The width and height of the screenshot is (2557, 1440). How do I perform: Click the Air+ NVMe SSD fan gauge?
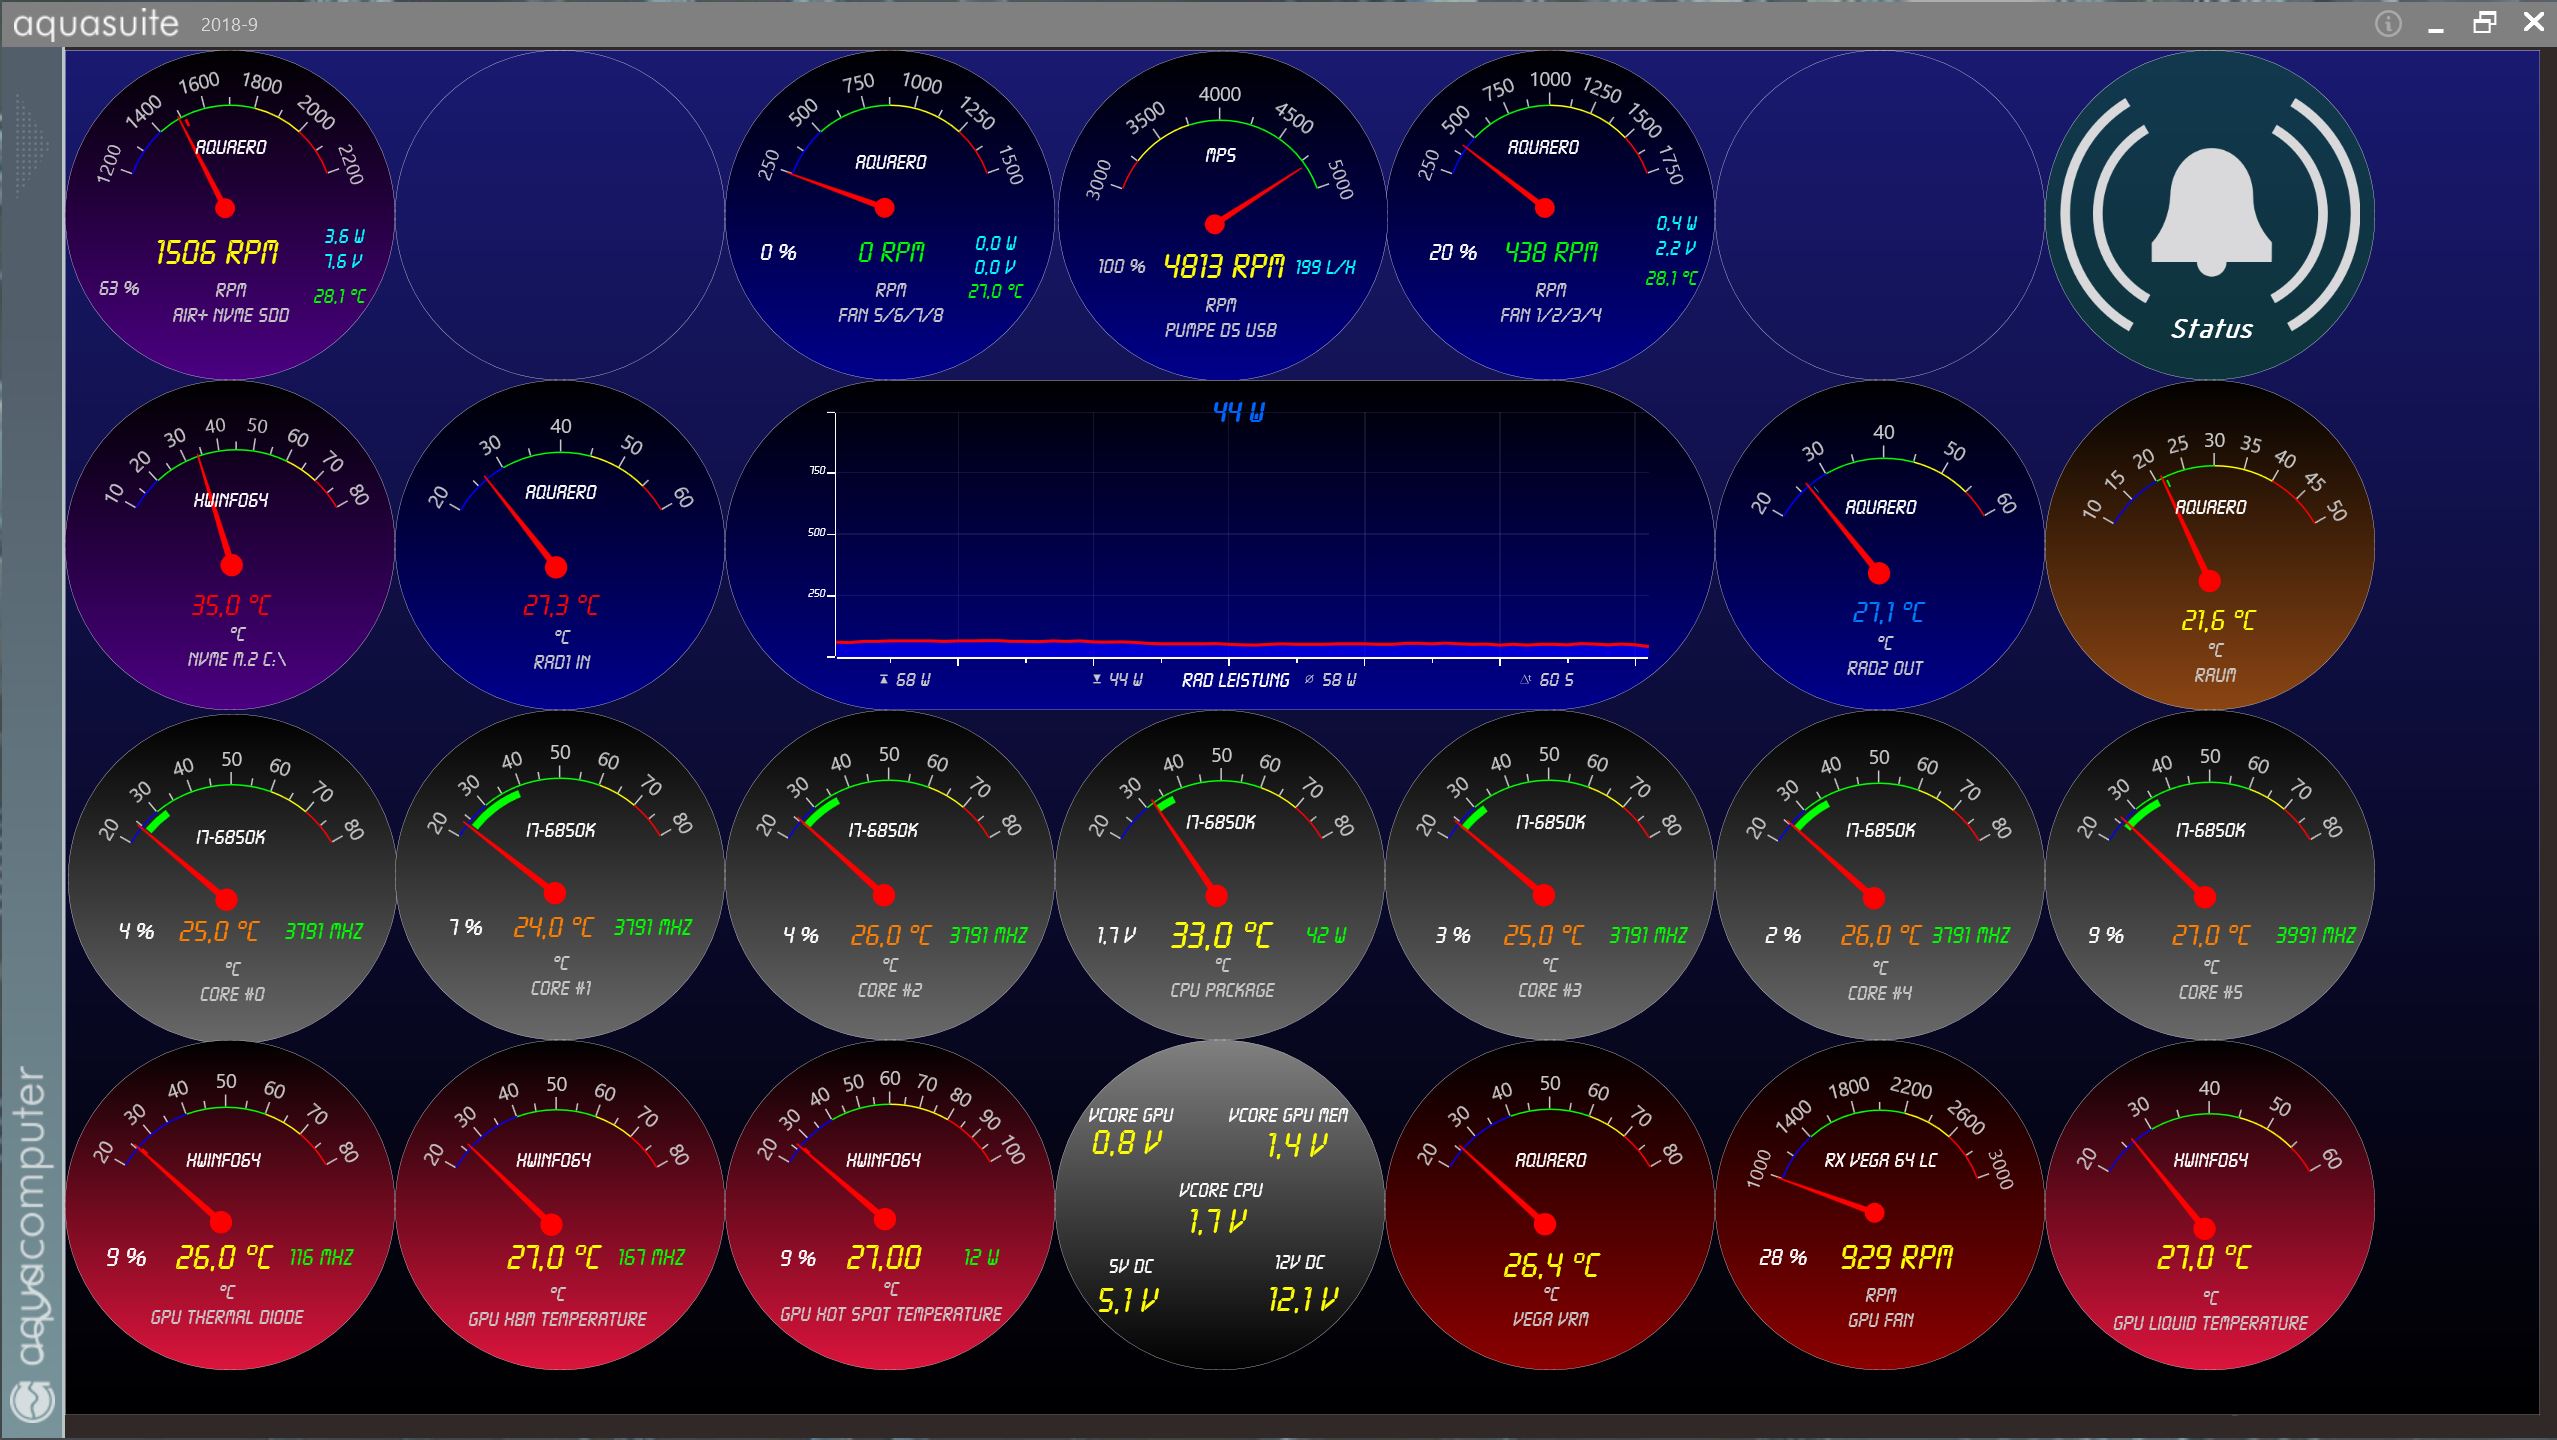pyautogui.click(x=230, y=215)
